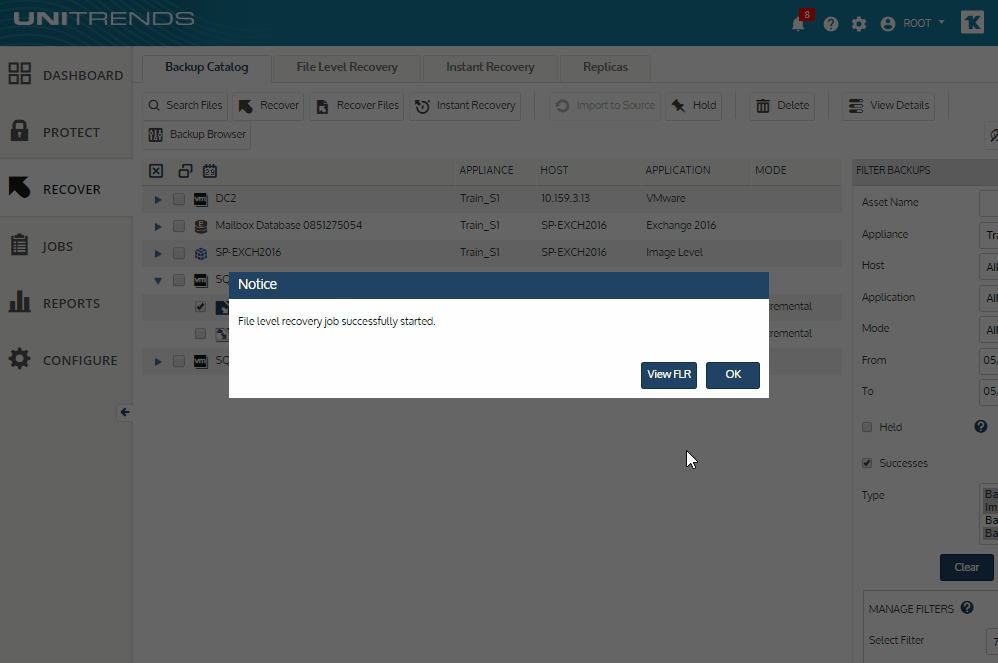This screenshot has width=998, height=663.
Task: Click Import to Source button
Action: pyautogui.click(x=605, y=106)
